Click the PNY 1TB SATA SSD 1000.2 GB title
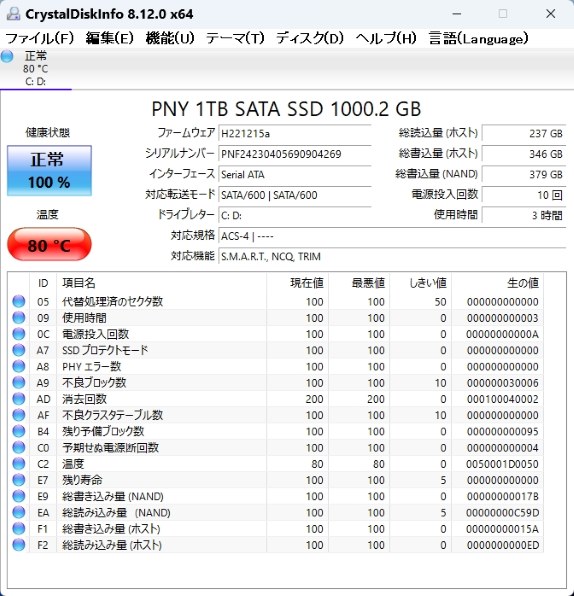Screen dimensions: 574x596 pos(286,109)
